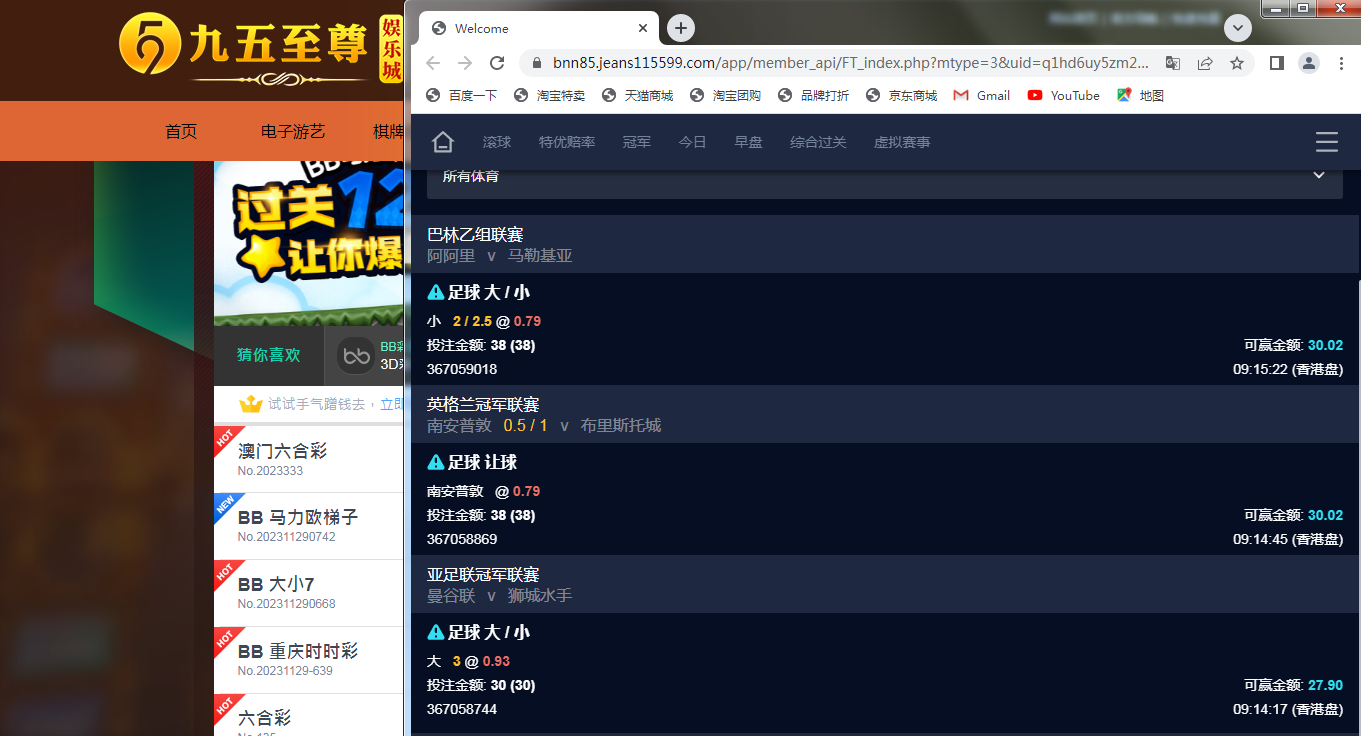
Task: Switch to 今日 tab
Action: pos(693,142)
